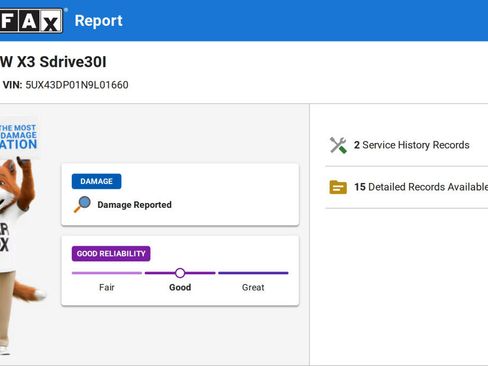The image size is (488, 366).
Task: Click the Damage Reported text
Action: click(x=134, y=205)
